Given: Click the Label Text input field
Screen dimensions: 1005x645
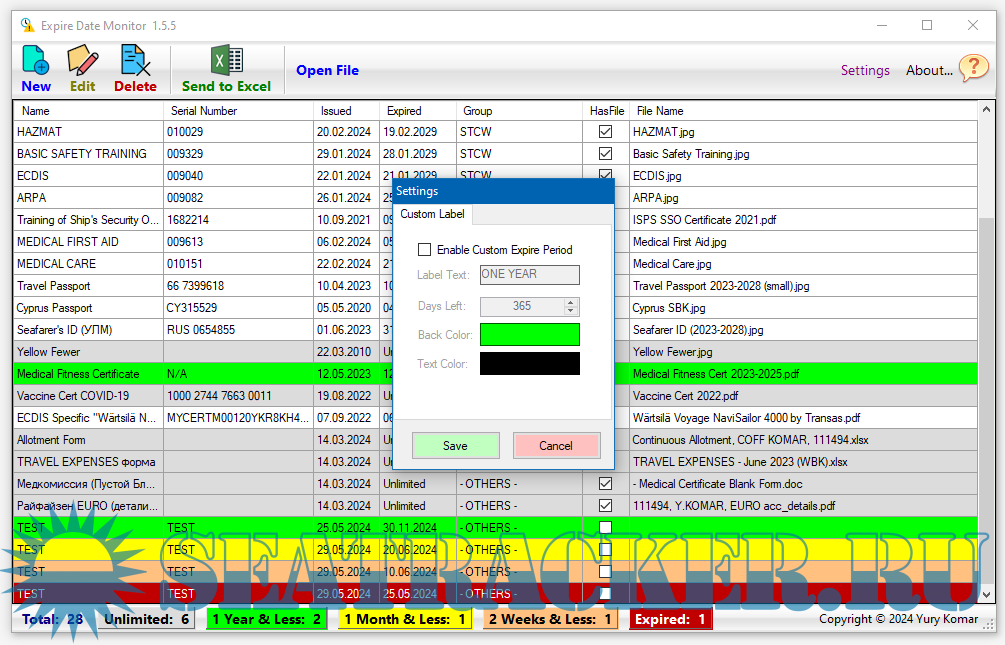Looking at the screenshot, I should coord(529,274).
